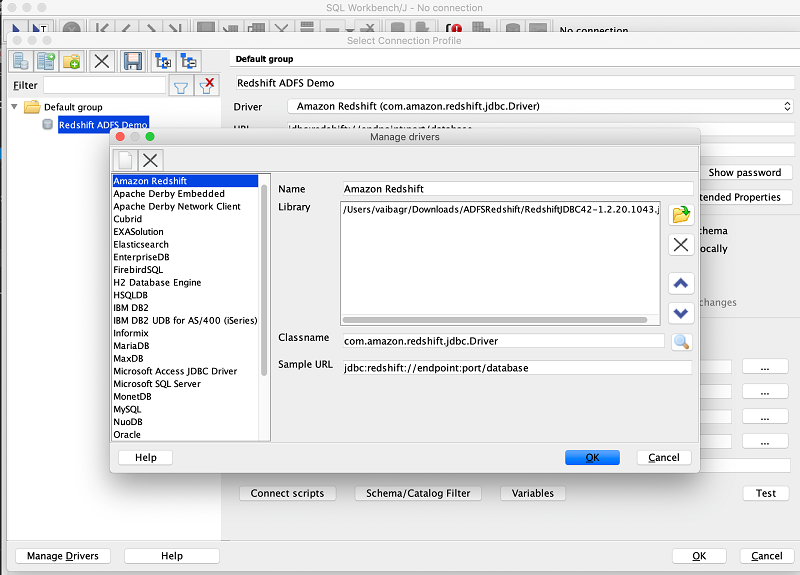Image resolution: width=800 pixels, height=575 pixels.
Task: Click Help in the Manage drivers dialog
Action: tap(145, 458)
